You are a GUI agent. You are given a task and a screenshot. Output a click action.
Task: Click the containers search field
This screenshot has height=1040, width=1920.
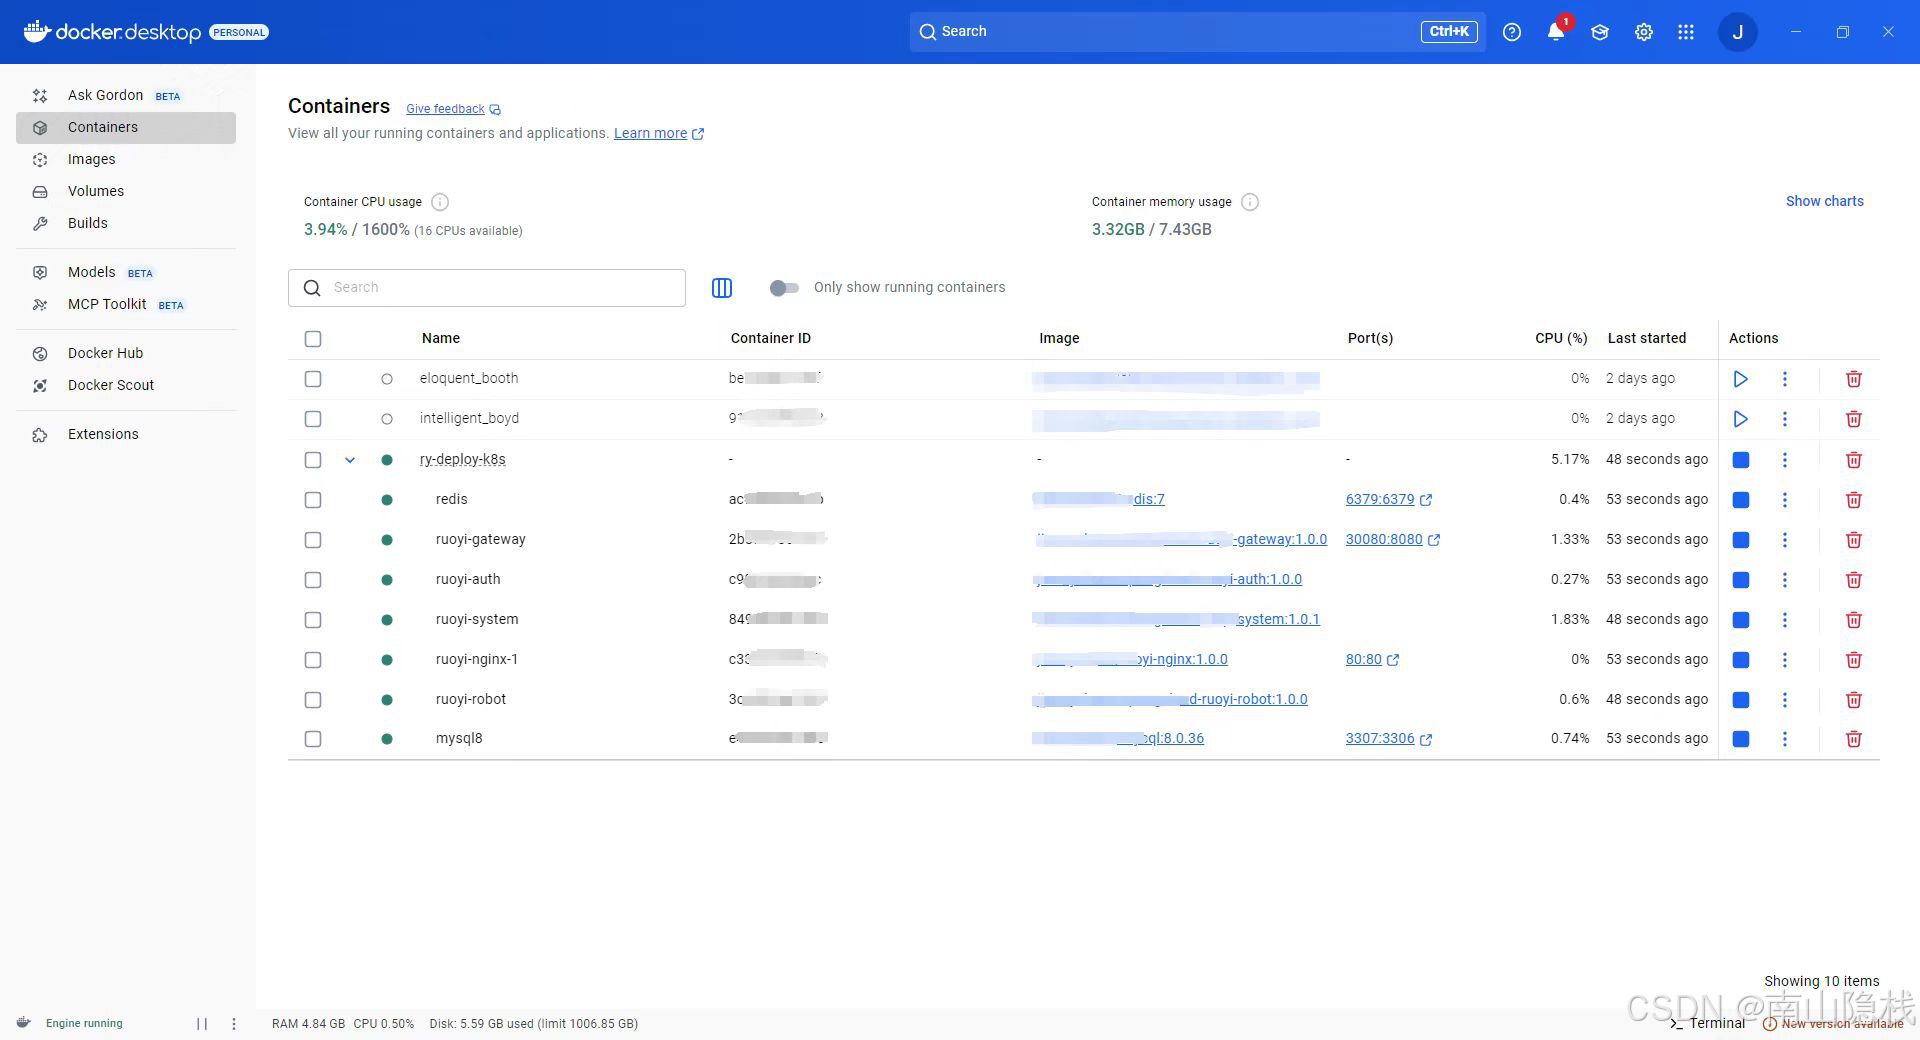(487, 288)
